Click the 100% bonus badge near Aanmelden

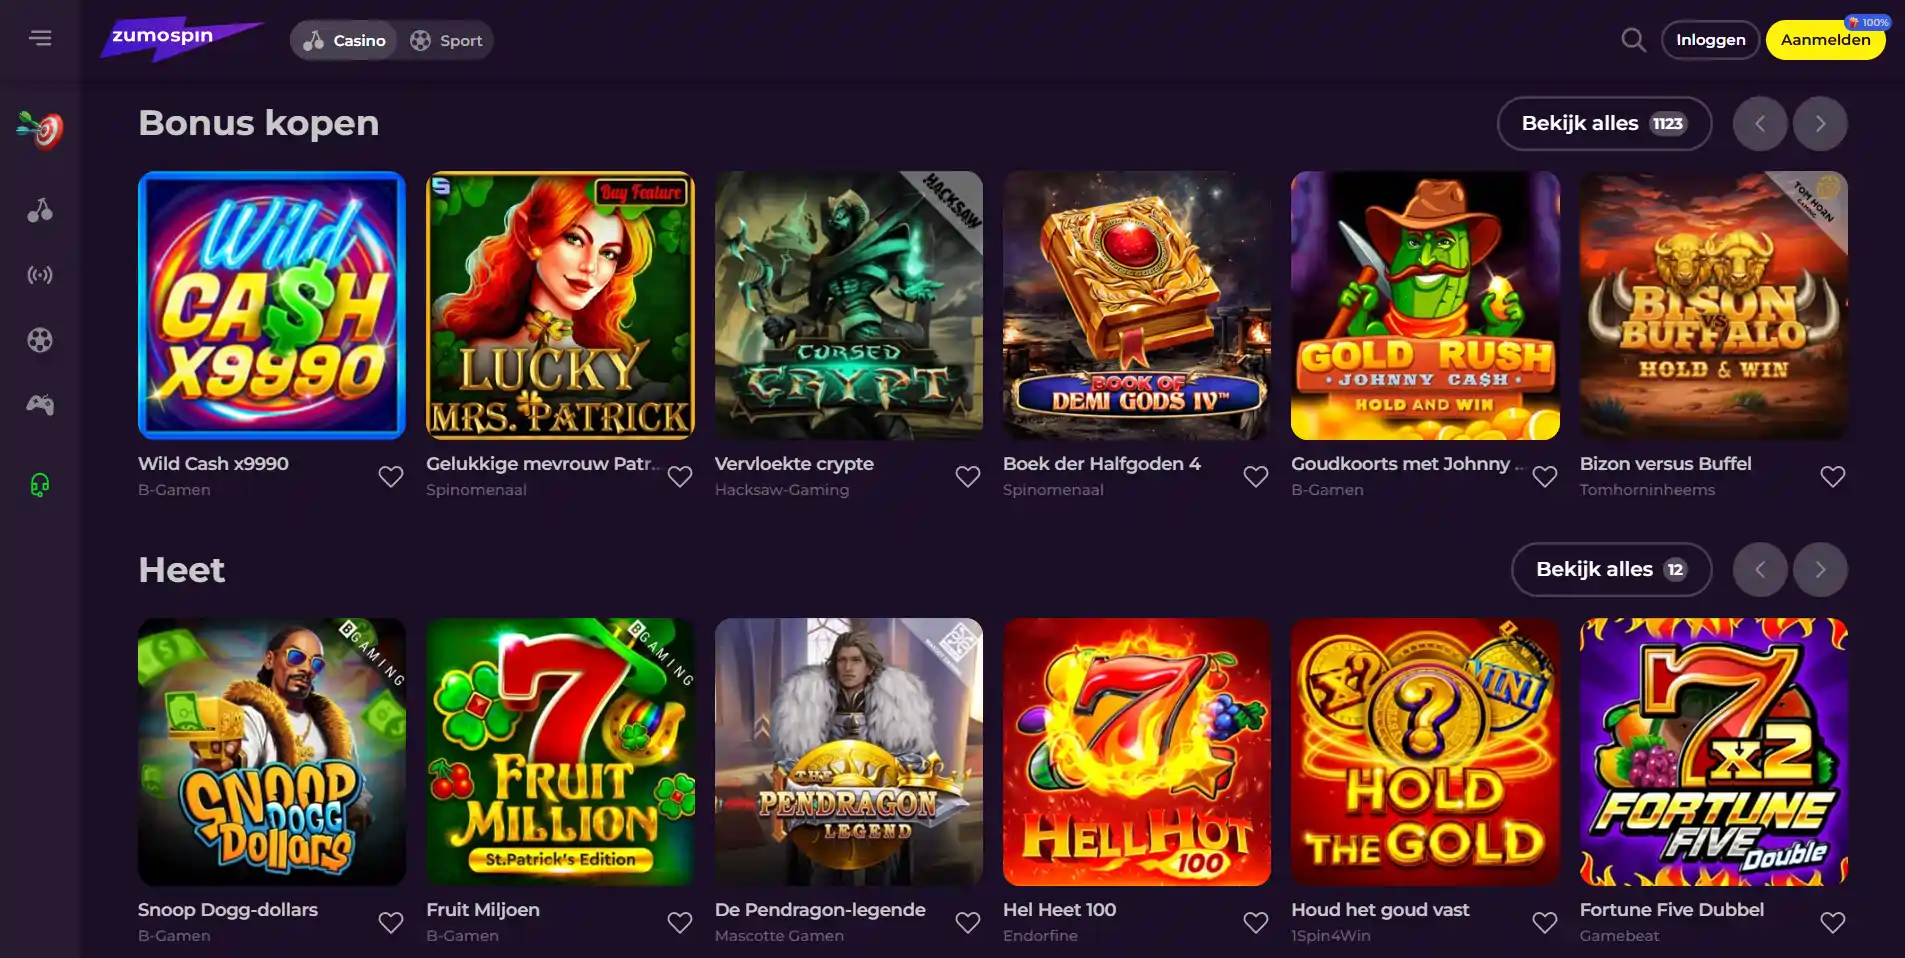click(x=1868, y=20)
